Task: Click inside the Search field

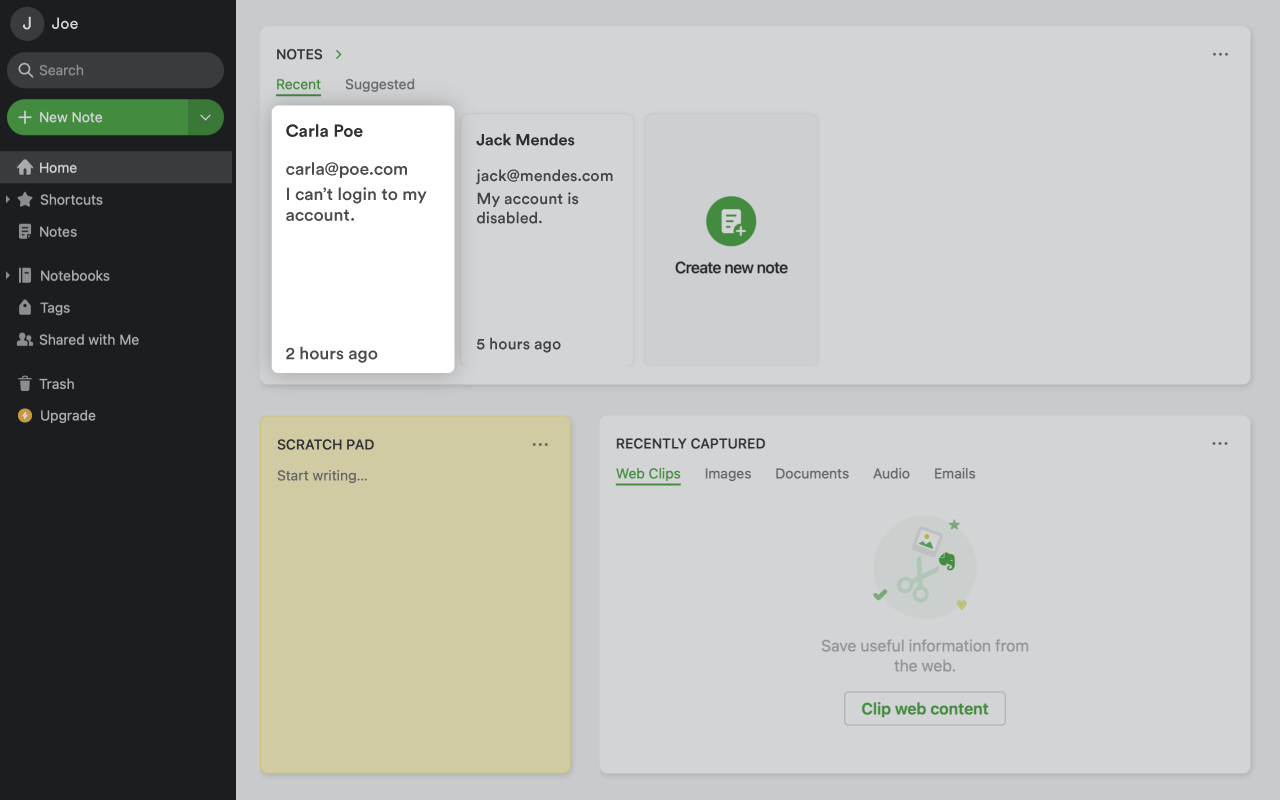Action: click(x=115, y=70)
